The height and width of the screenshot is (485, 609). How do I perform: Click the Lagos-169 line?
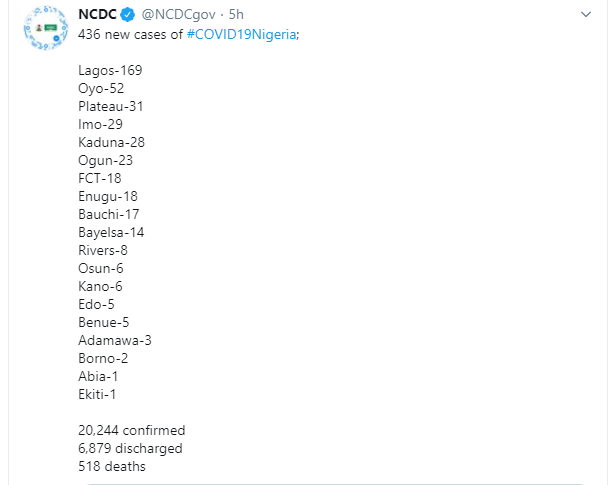[110, 70]
